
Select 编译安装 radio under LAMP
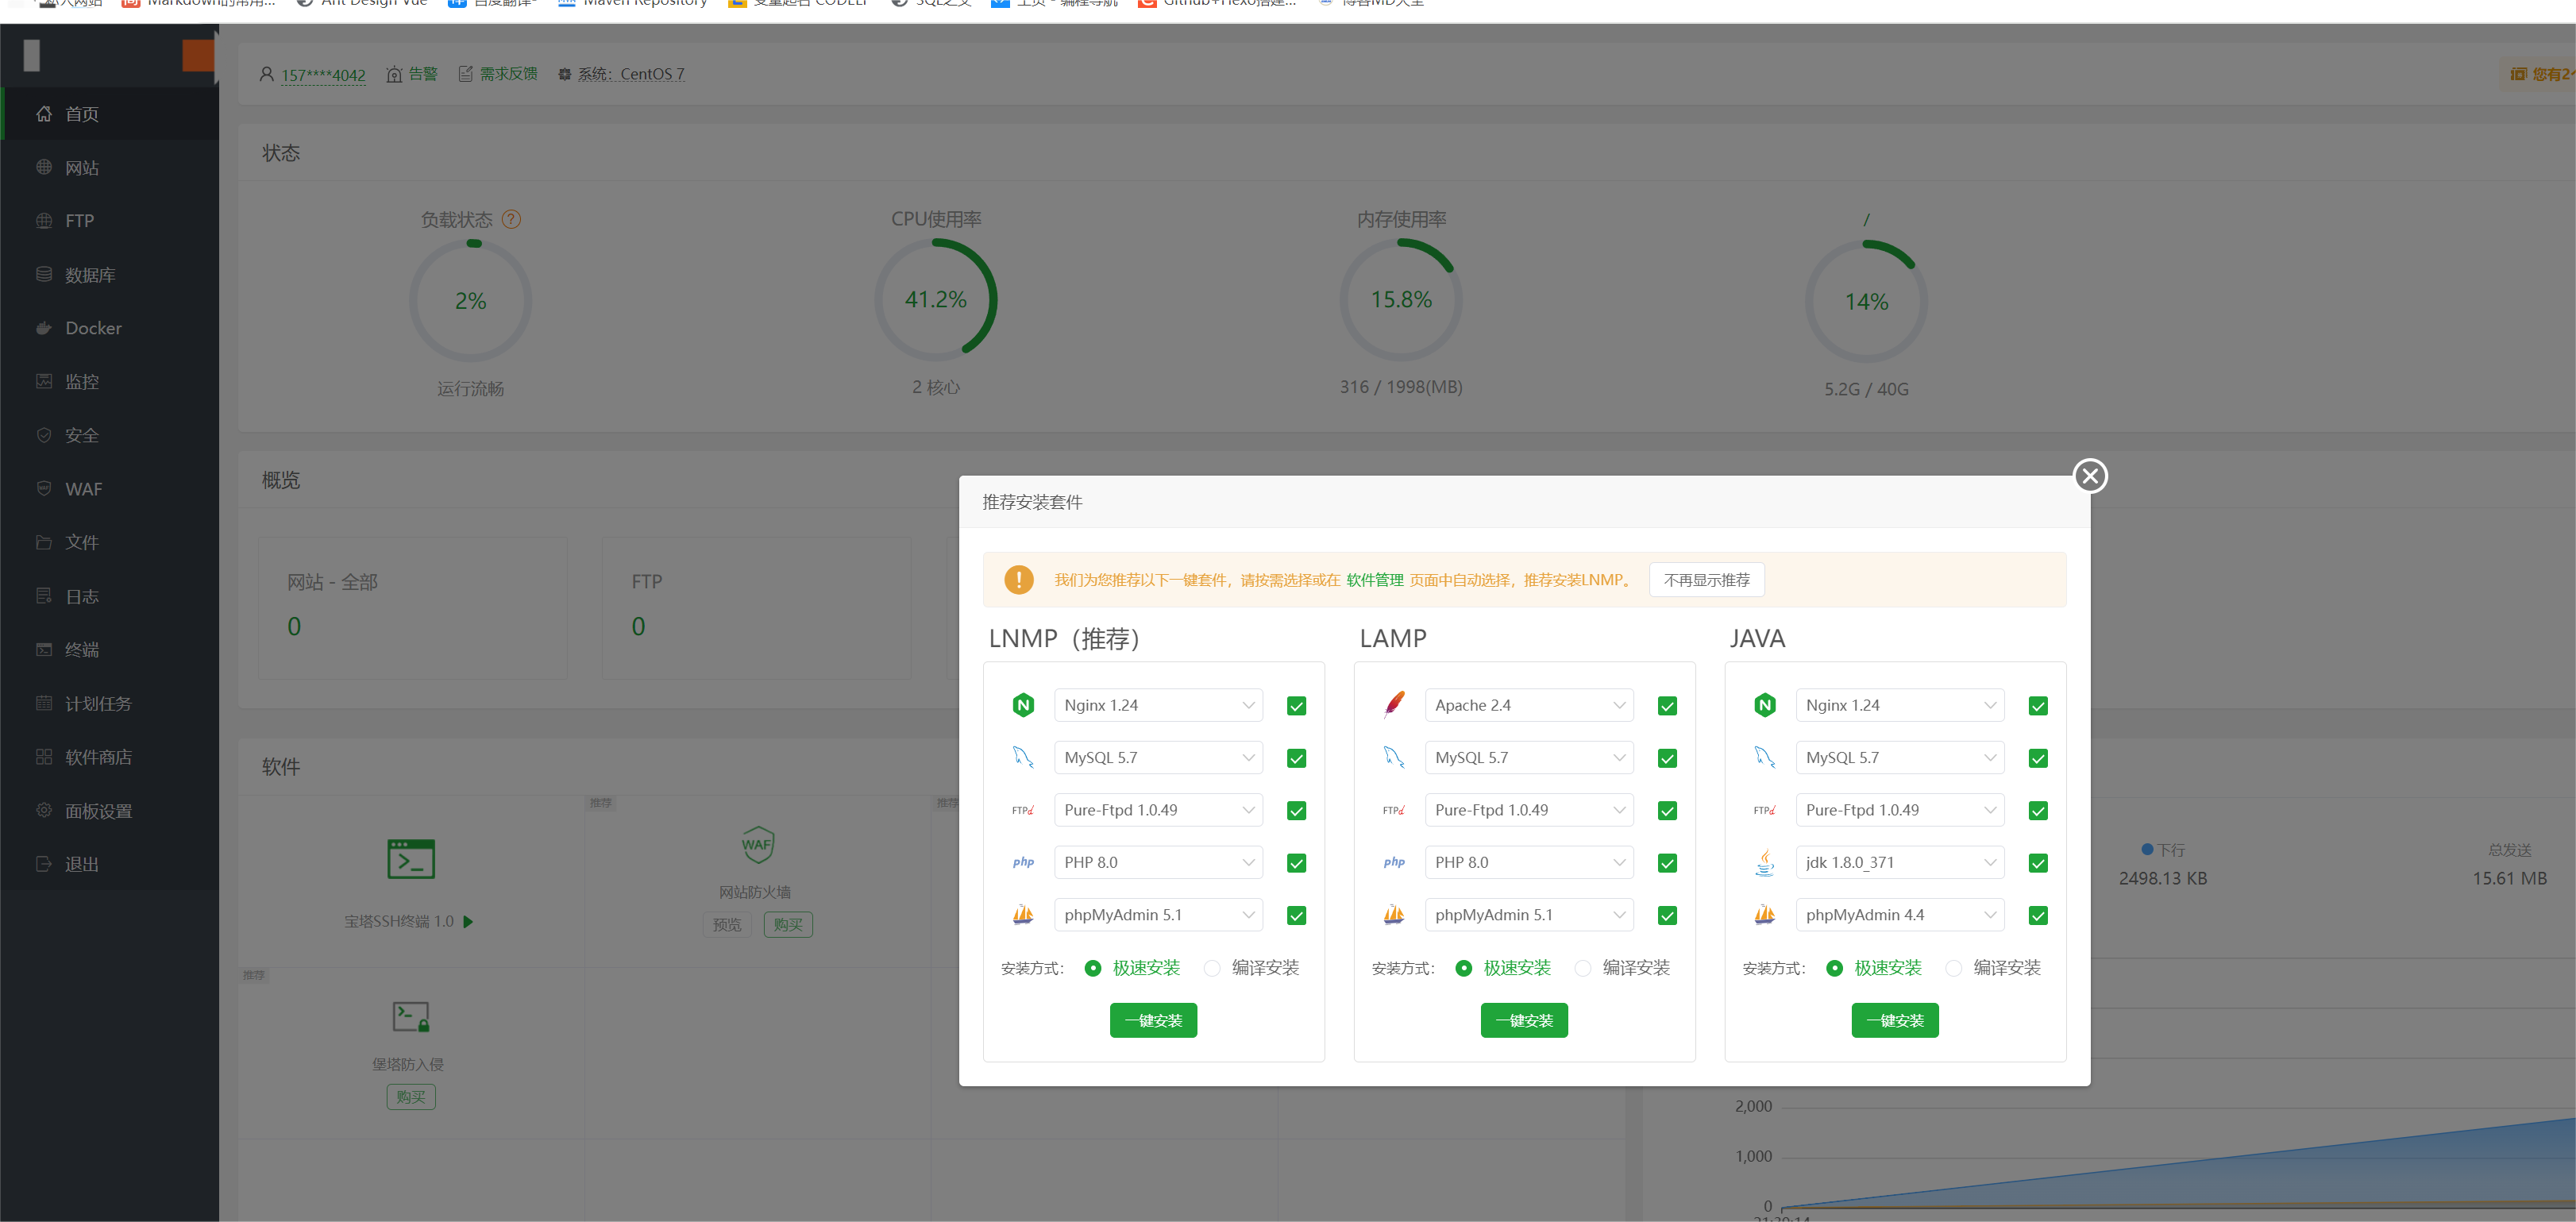click(x=1583, y=968)
